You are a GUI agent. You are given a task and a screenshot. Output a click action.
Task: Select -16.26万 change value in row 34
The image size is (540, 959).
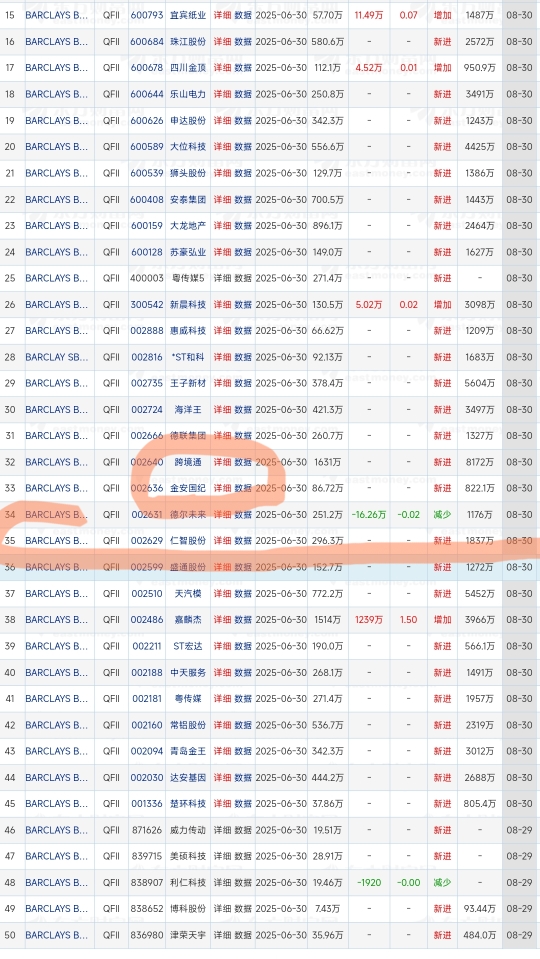click(x=369, y=515)
